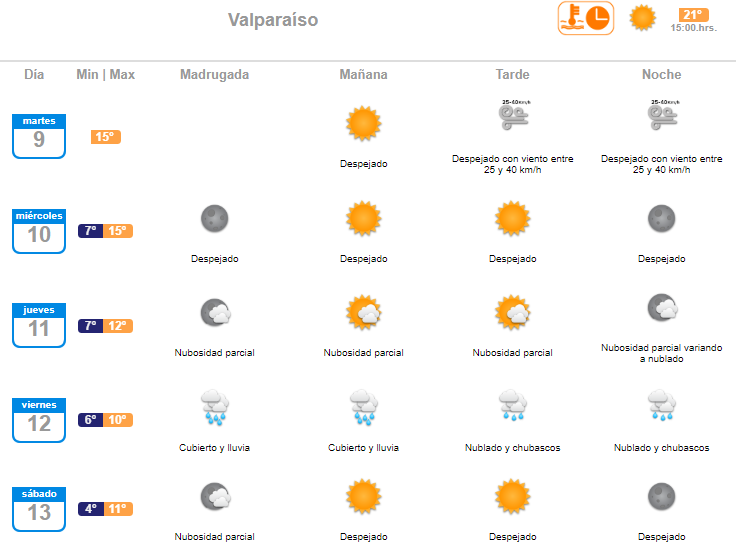Click the partly cloudy sun for jueves Mañana
Screen dimensions: 740x556
click(x=363, y=312)
